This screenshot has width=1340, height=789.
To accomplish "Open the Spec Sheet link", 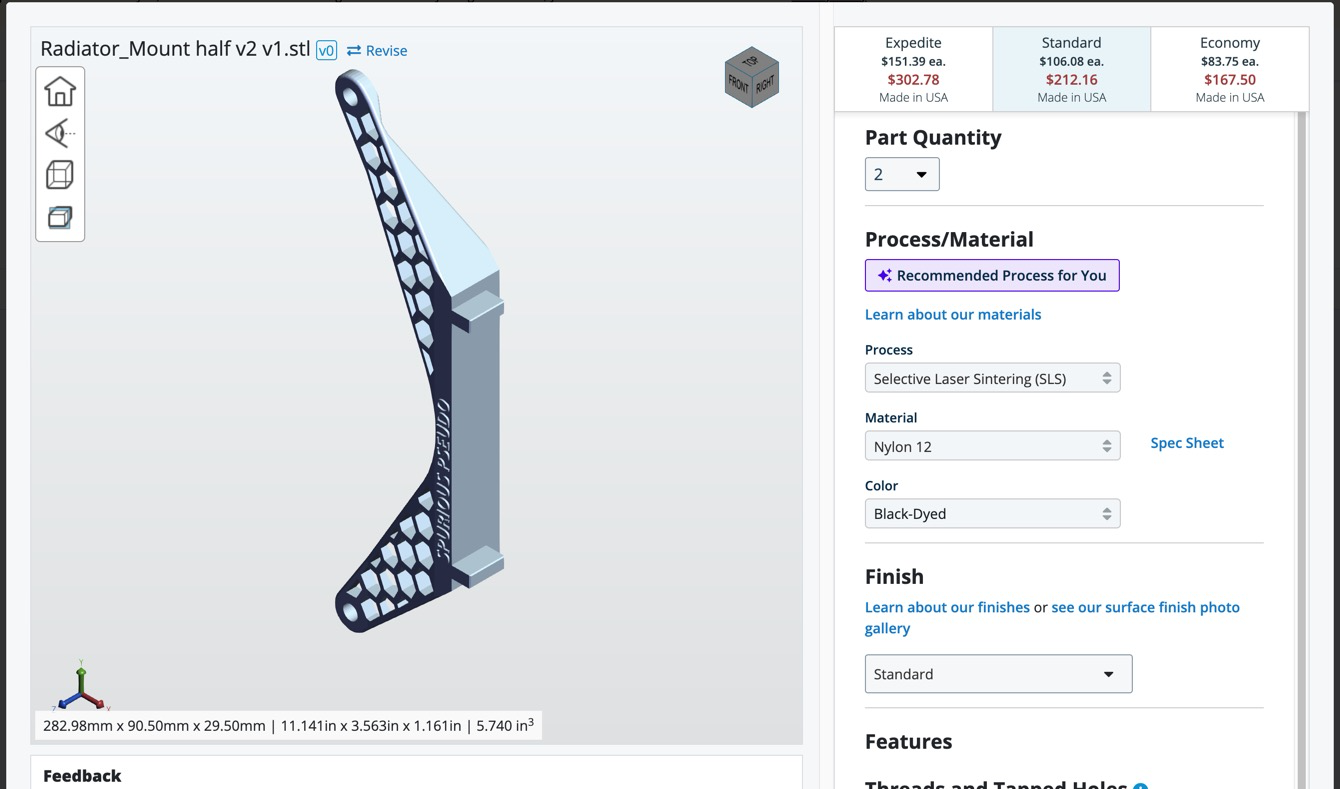I will click(1187, 443).
